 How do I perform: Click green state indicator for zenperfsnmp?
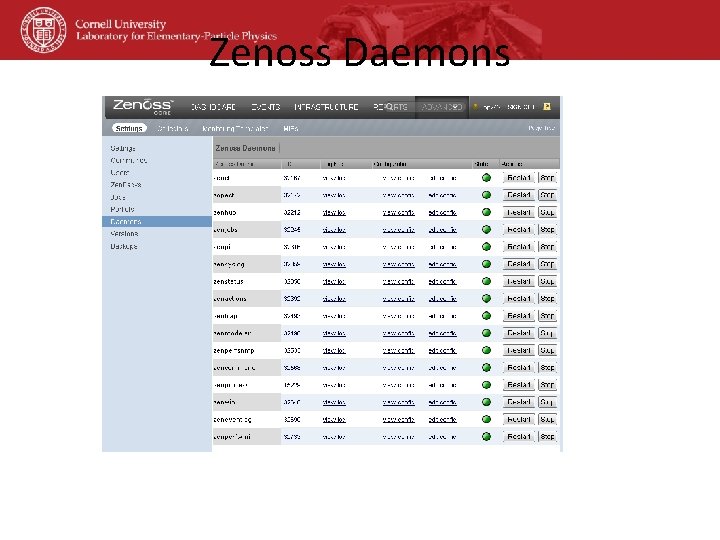[486, 350]
